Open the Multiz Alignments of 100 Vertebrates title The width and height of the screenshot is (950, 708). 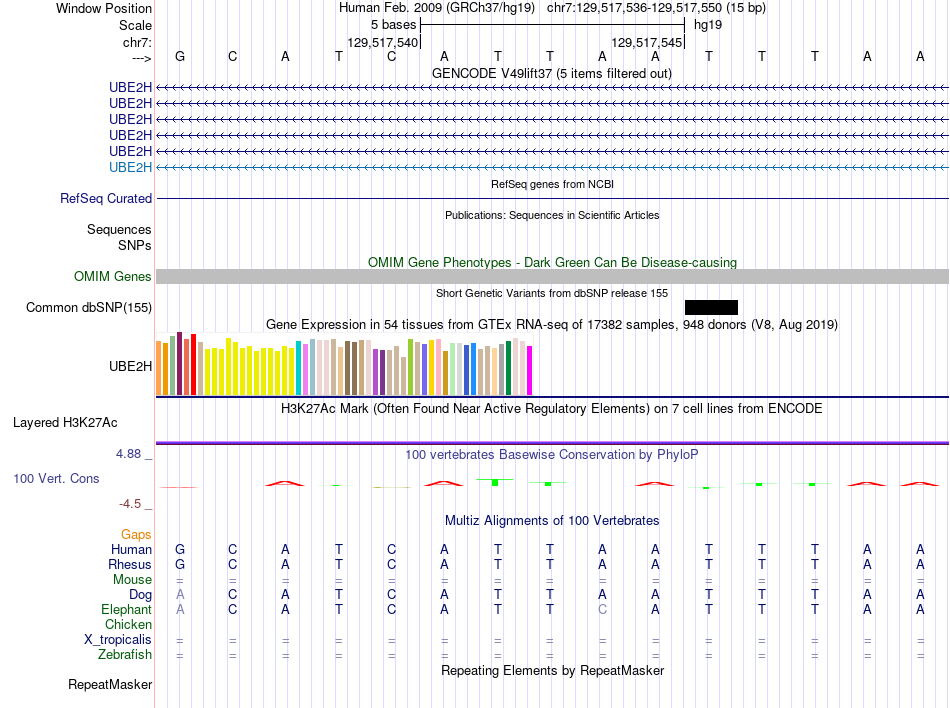pos(552,520)
